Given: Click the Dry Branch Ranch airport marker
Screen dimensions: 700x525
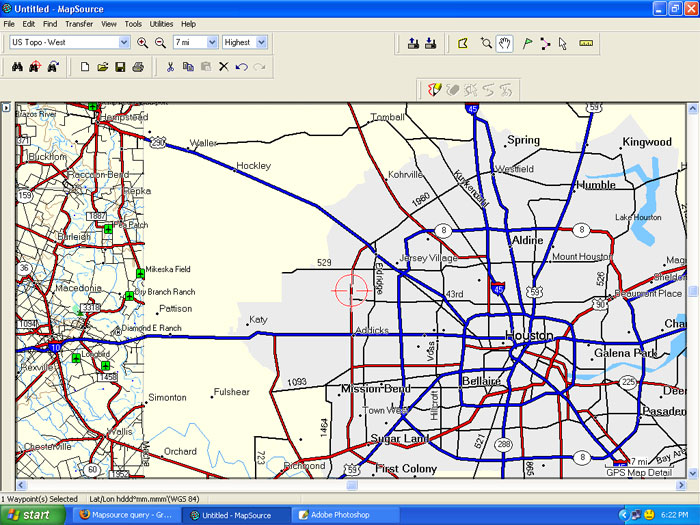Looking at the screenshot, I should pyautogui.click(x=129, y=296).
